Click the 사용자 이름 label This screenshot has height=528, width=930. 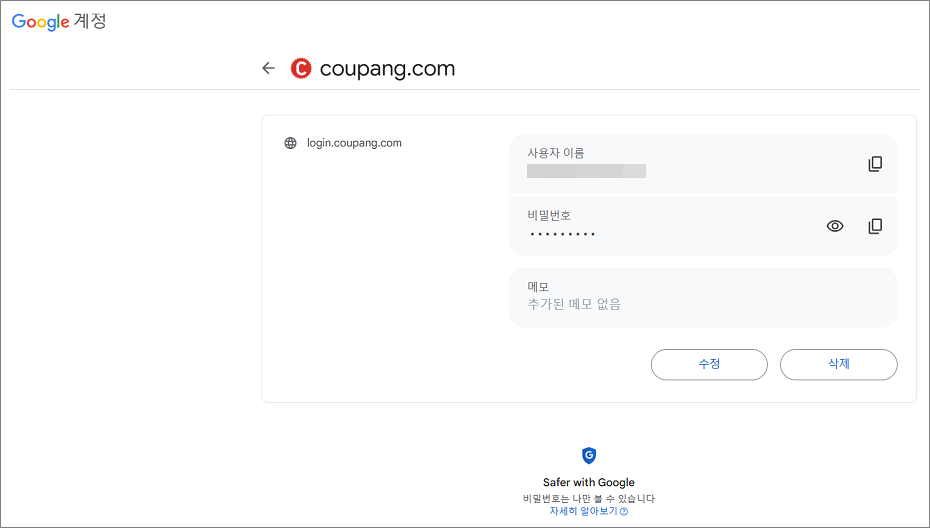point(556,153)
